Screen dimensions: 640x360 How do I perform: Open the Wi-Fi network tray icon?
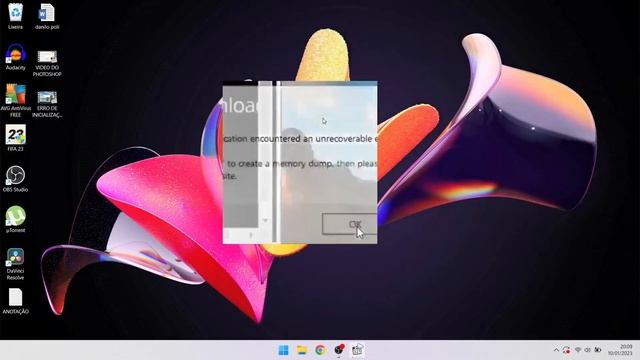[x=578, y=350]
